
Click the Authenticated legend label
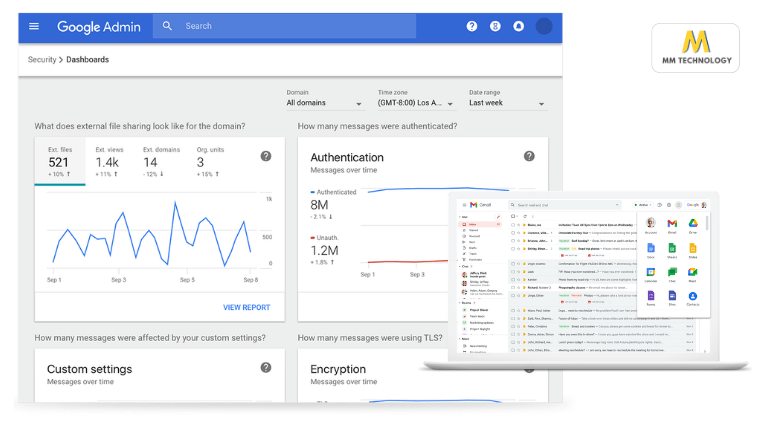coord(336,192)
